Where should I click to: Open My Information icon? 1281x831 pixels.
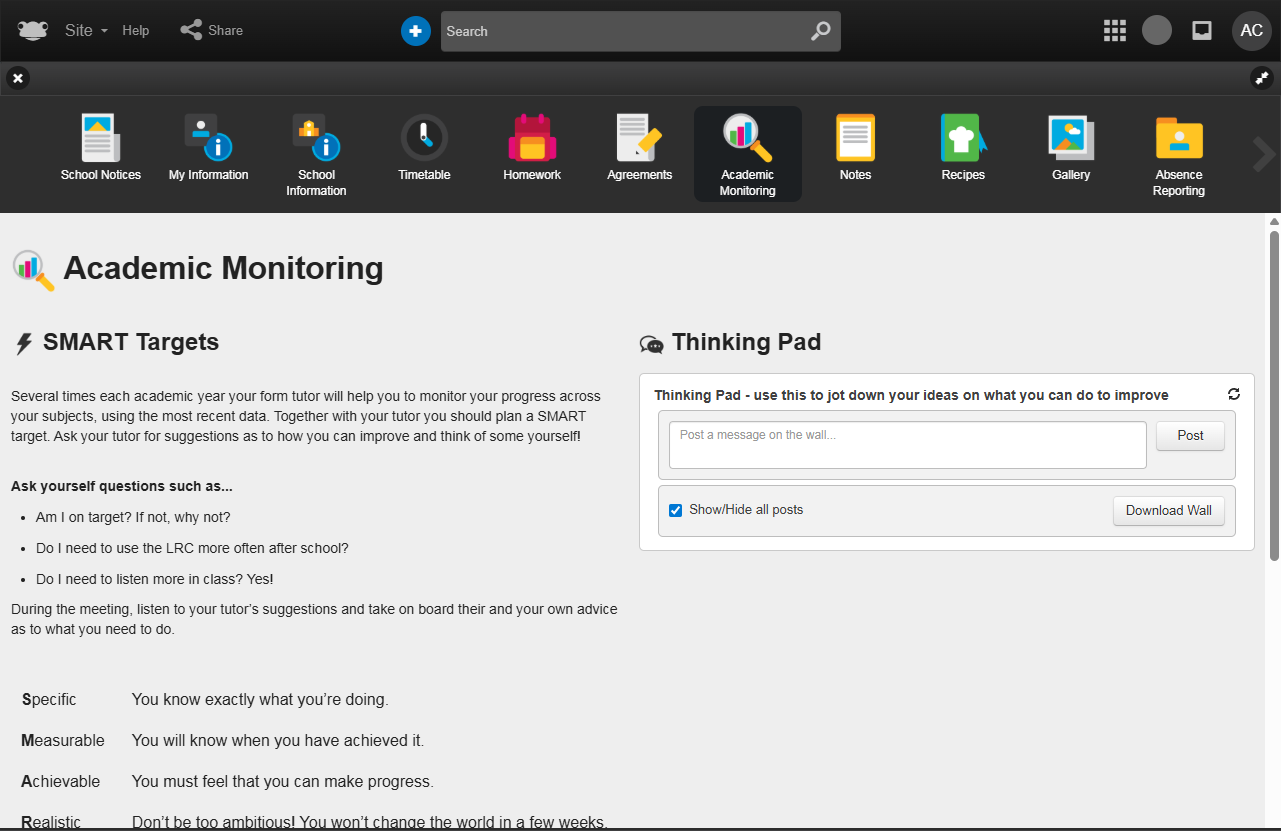(x=208, y=139)
